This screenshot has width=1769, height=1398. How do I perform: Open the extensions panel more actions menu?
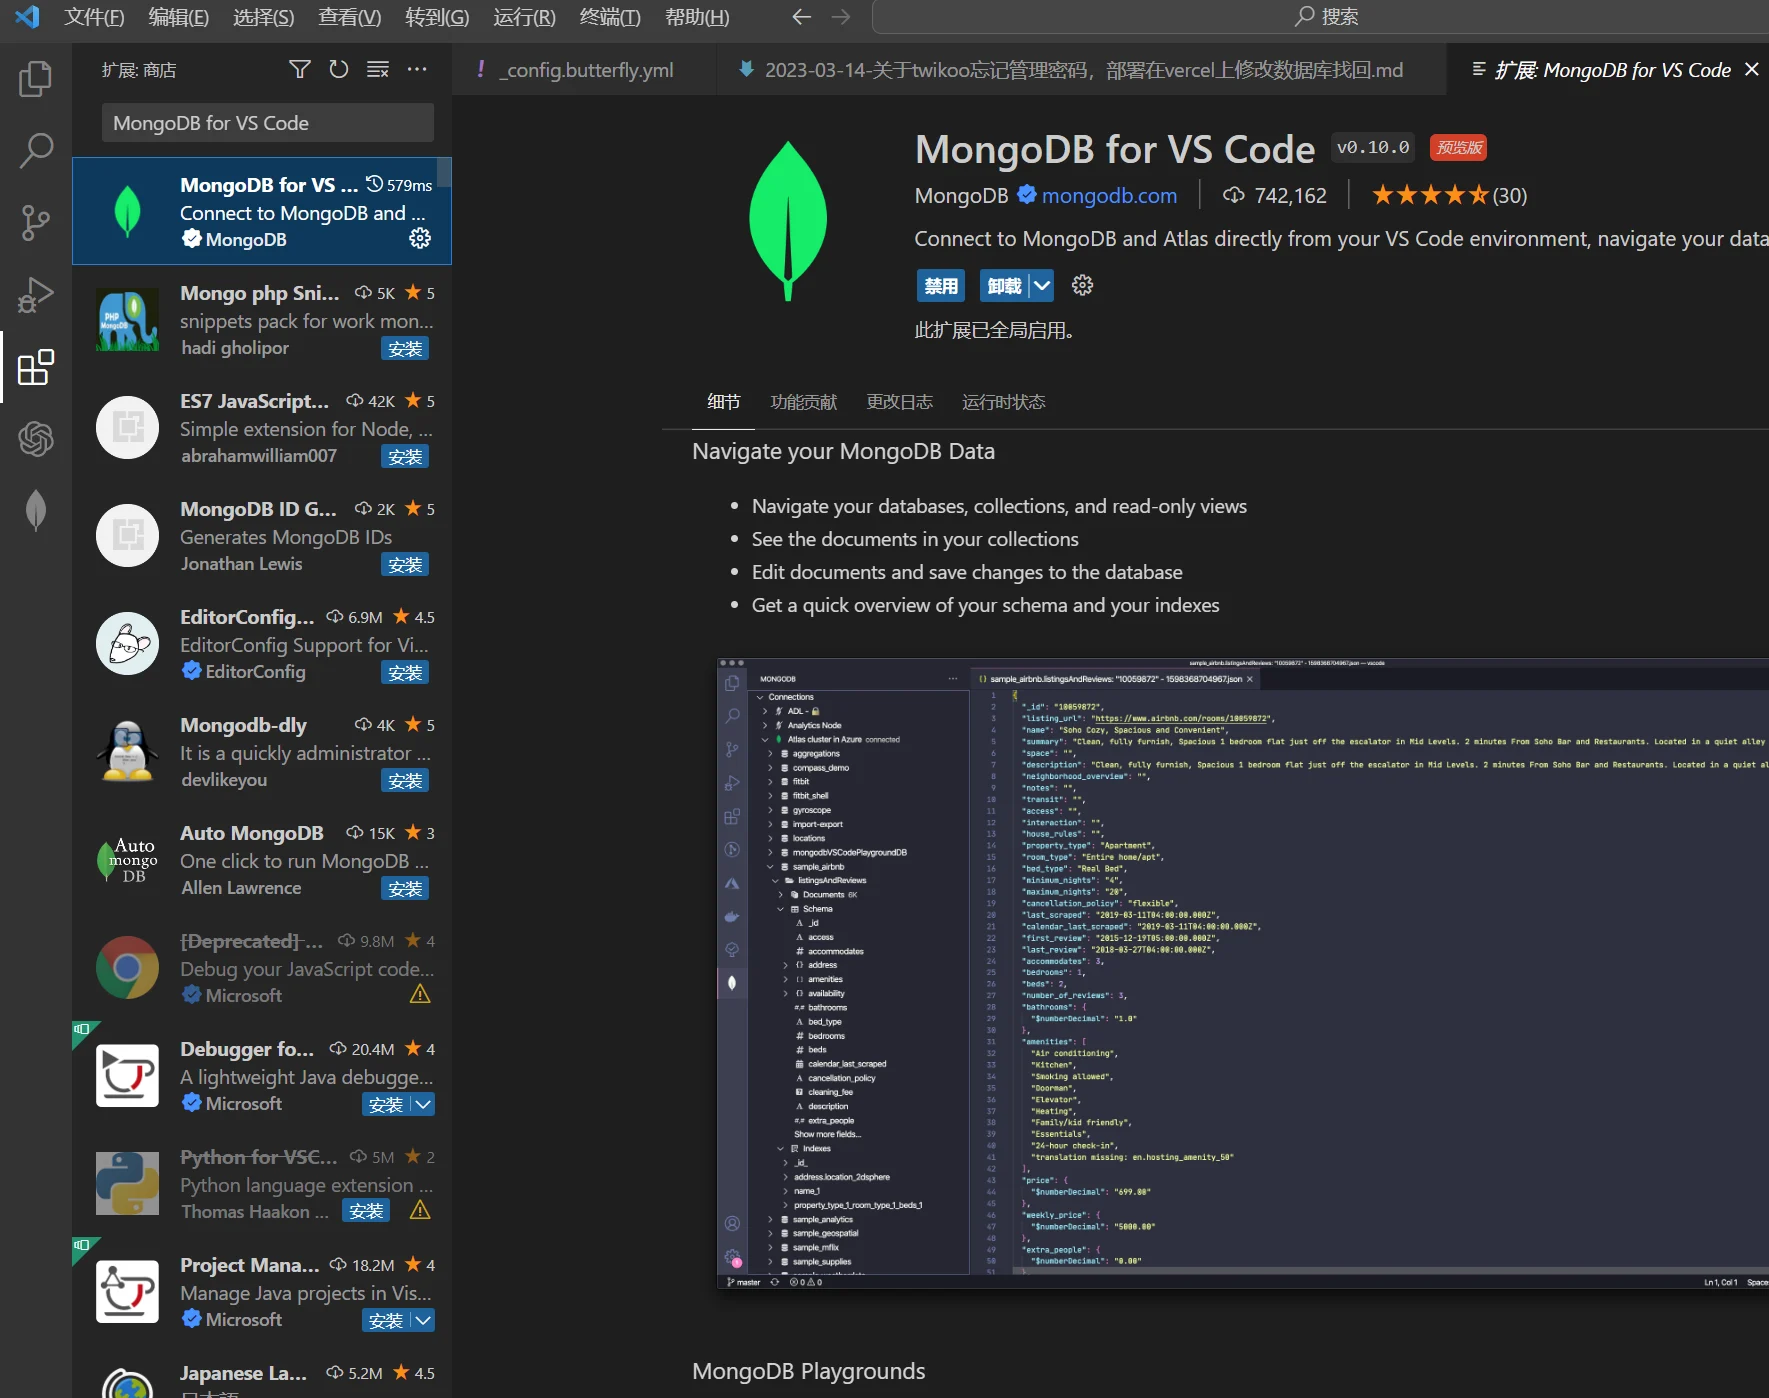pos(417,69)
